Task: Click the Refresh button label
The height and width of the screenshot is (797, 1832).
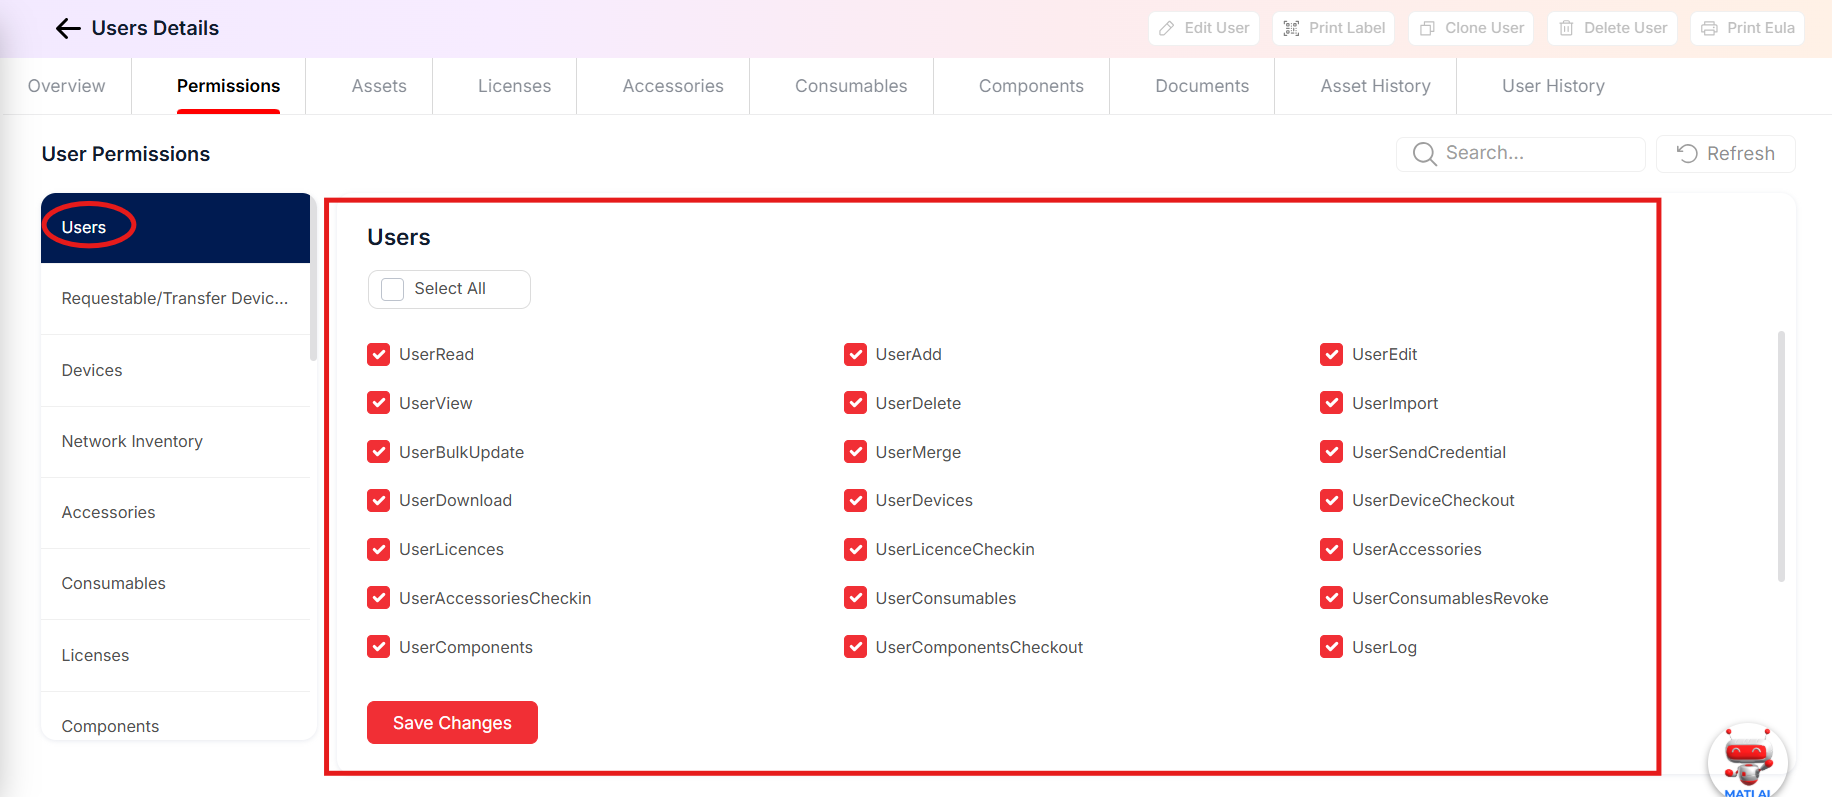Action: [x=1741, y=154]
